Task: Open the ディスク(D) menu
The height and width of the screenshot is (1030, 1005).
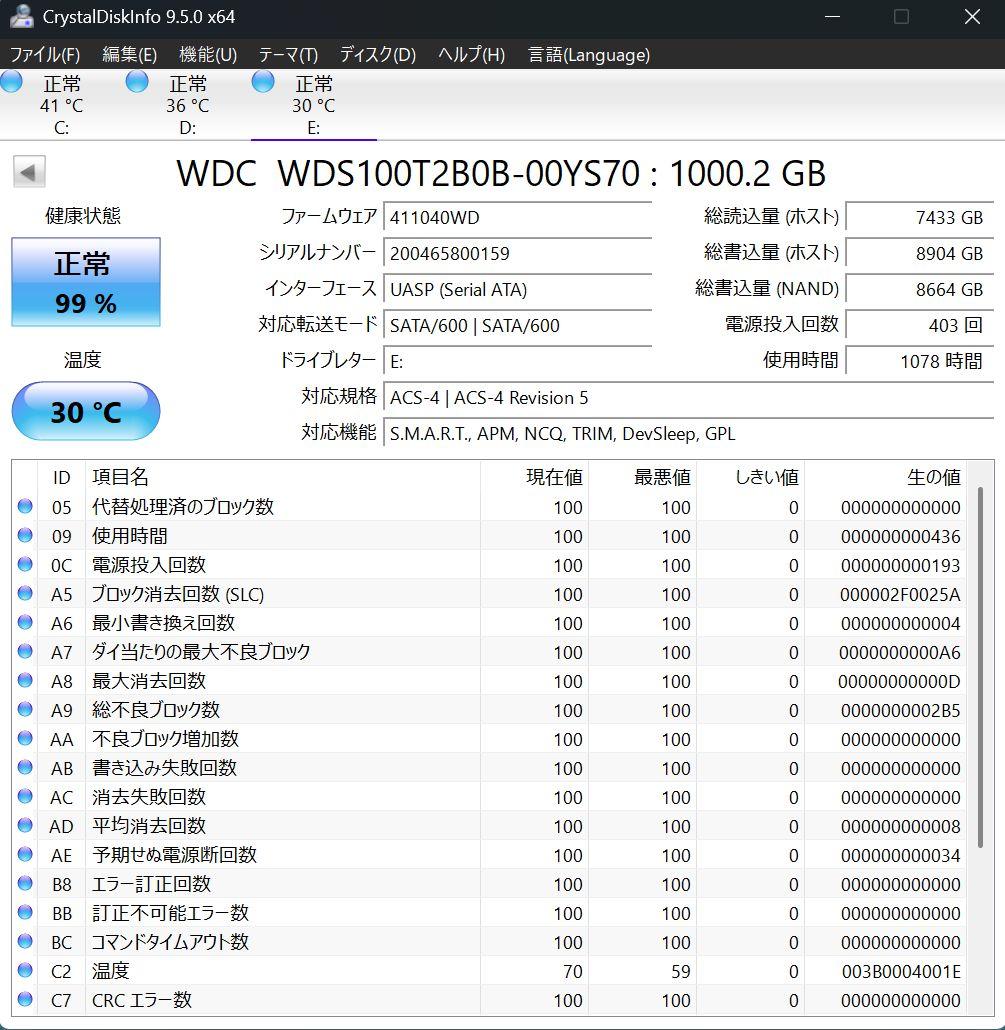Action: click(x=376, y=55)
